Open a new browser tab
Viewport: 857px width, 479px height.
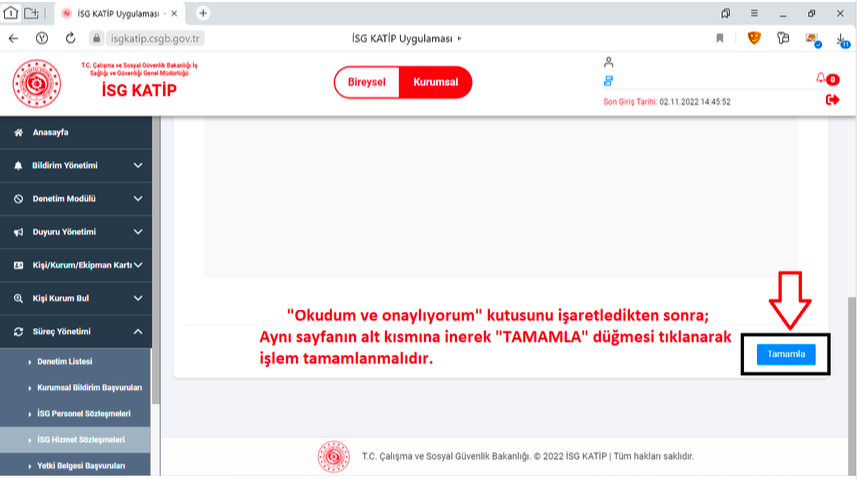tap(203, 13)
